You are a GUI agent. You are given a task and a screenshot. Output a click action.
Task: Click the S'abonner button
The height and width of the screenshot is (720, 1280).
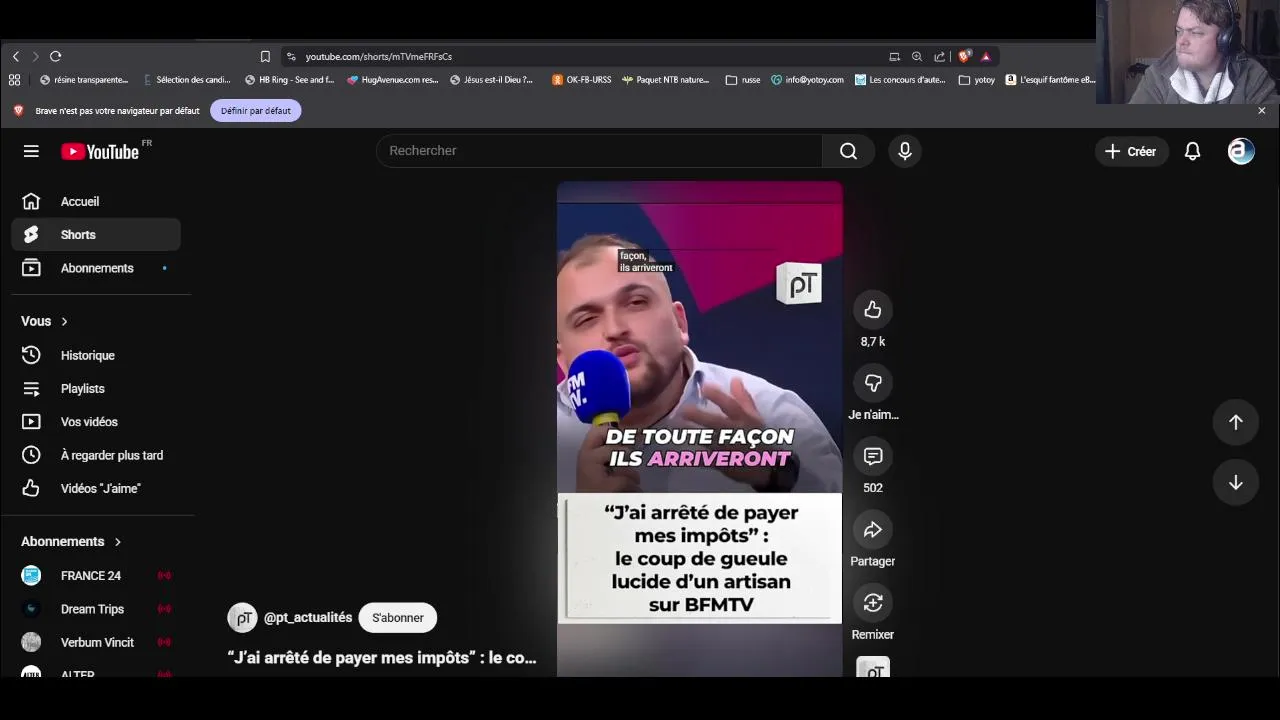[398, 618]
